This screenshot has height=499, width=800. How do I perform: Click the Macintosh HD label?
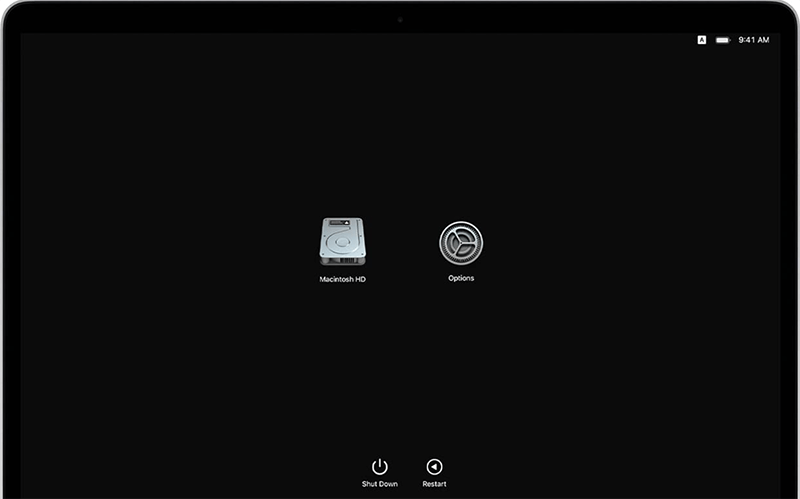[342, 279]
